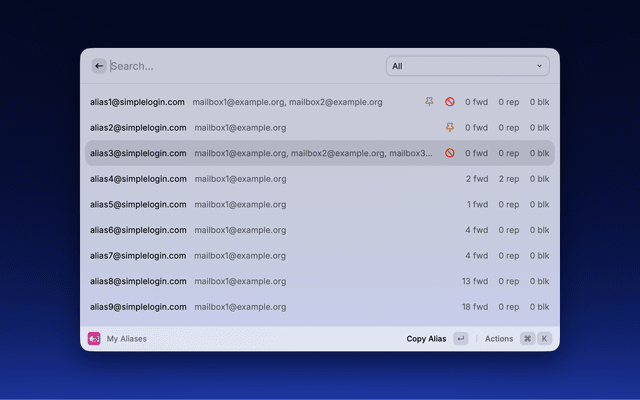
Task: Choose alias7@simplelogin.com row
Action: (138, 255)
